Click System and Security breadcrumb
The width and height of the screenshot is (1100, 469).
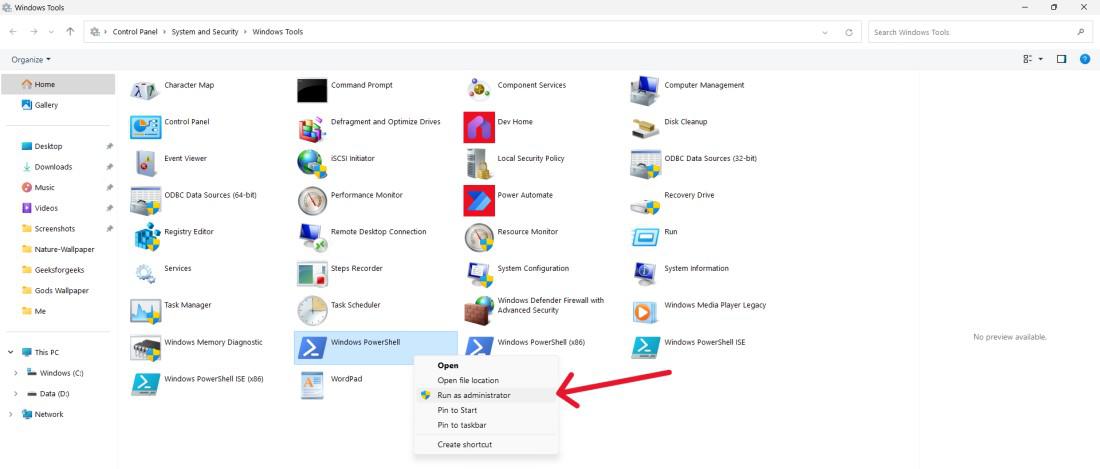point(205,32)
